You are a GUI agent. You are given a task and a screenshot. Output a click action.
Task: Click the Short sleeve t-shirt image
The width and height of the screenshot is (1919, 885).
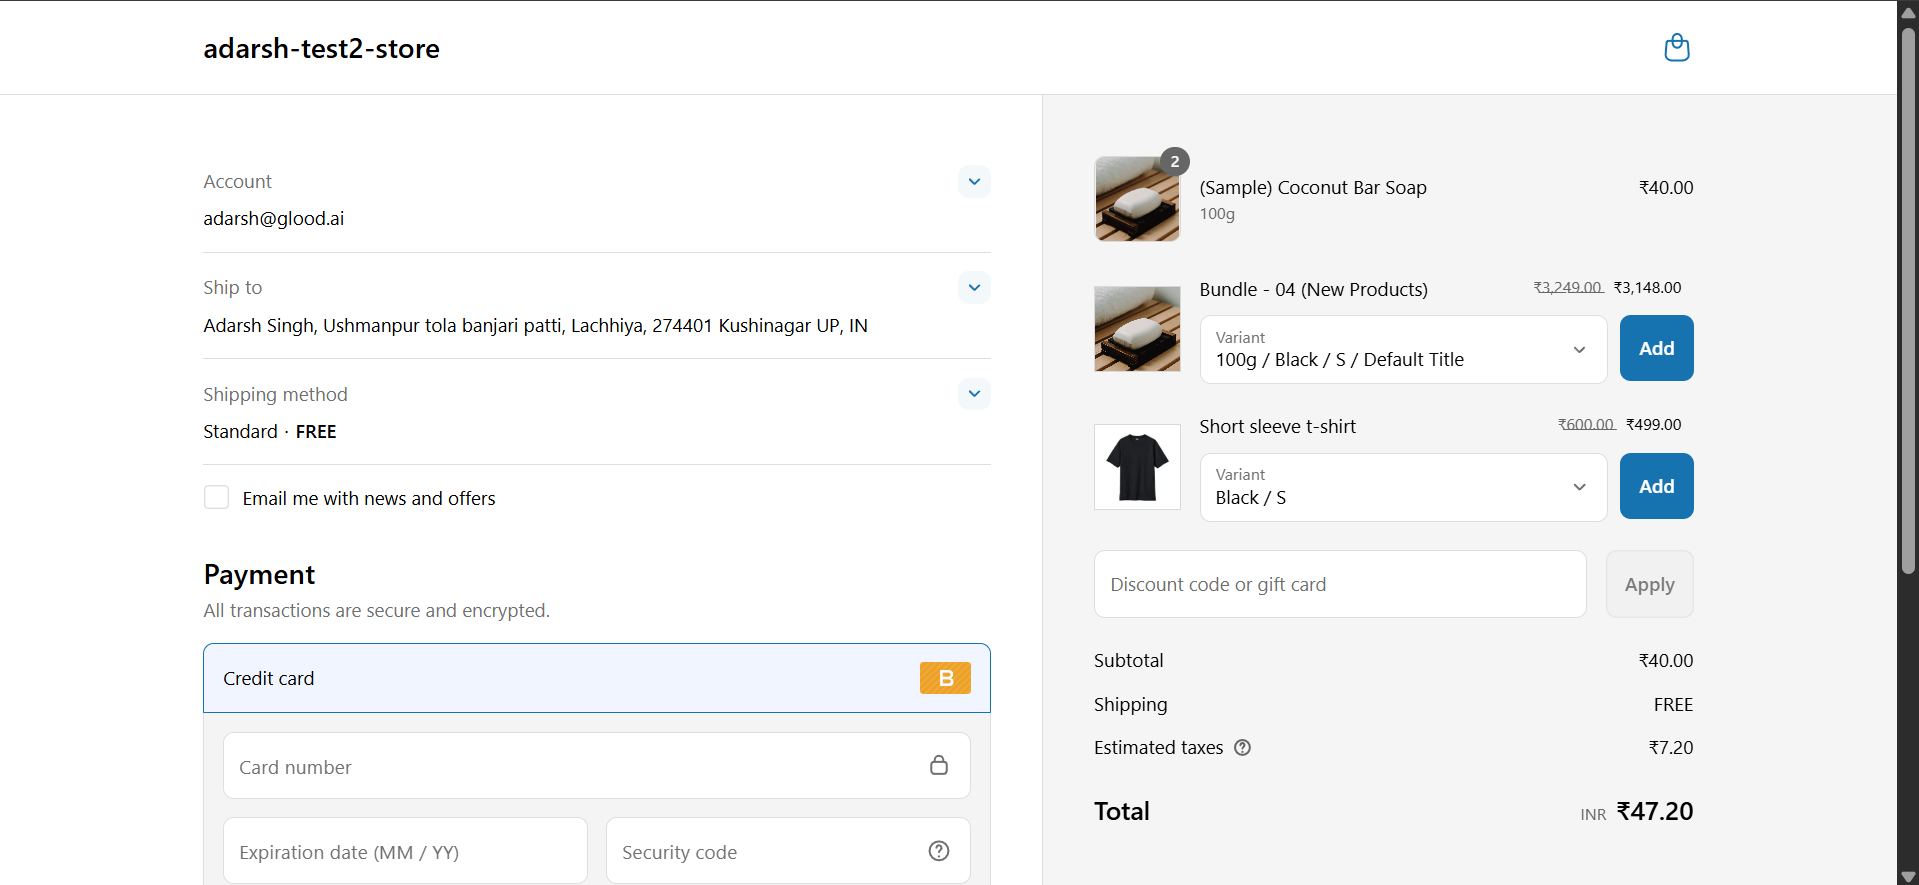coord(1137,467)
